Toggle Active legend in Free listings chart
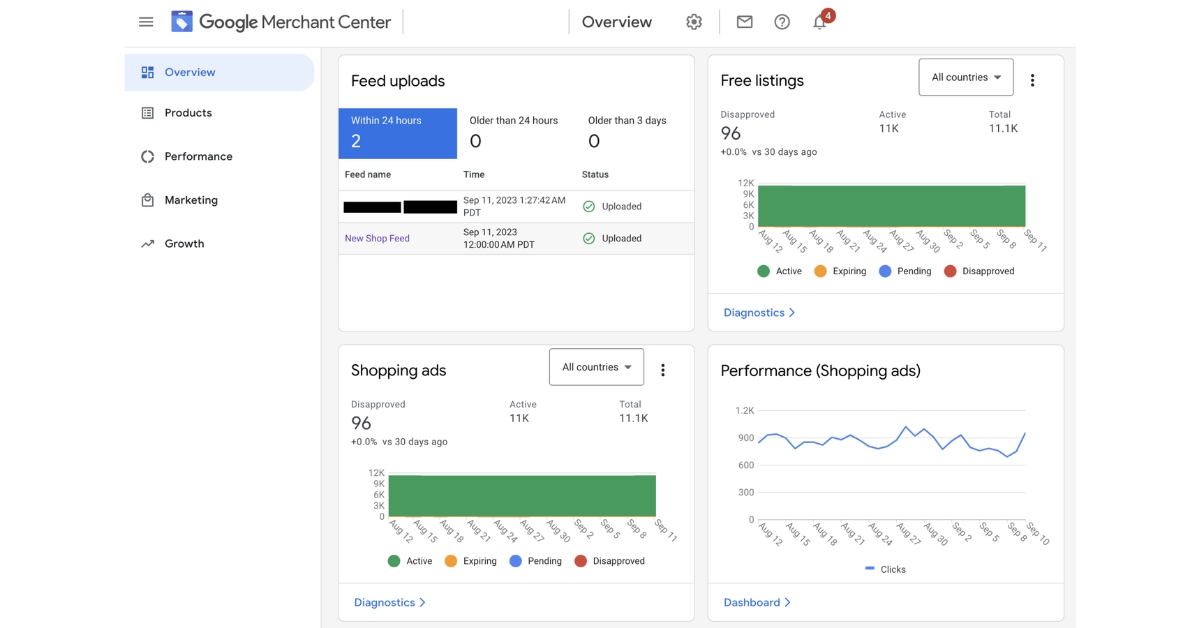 (x=779, y=271)
